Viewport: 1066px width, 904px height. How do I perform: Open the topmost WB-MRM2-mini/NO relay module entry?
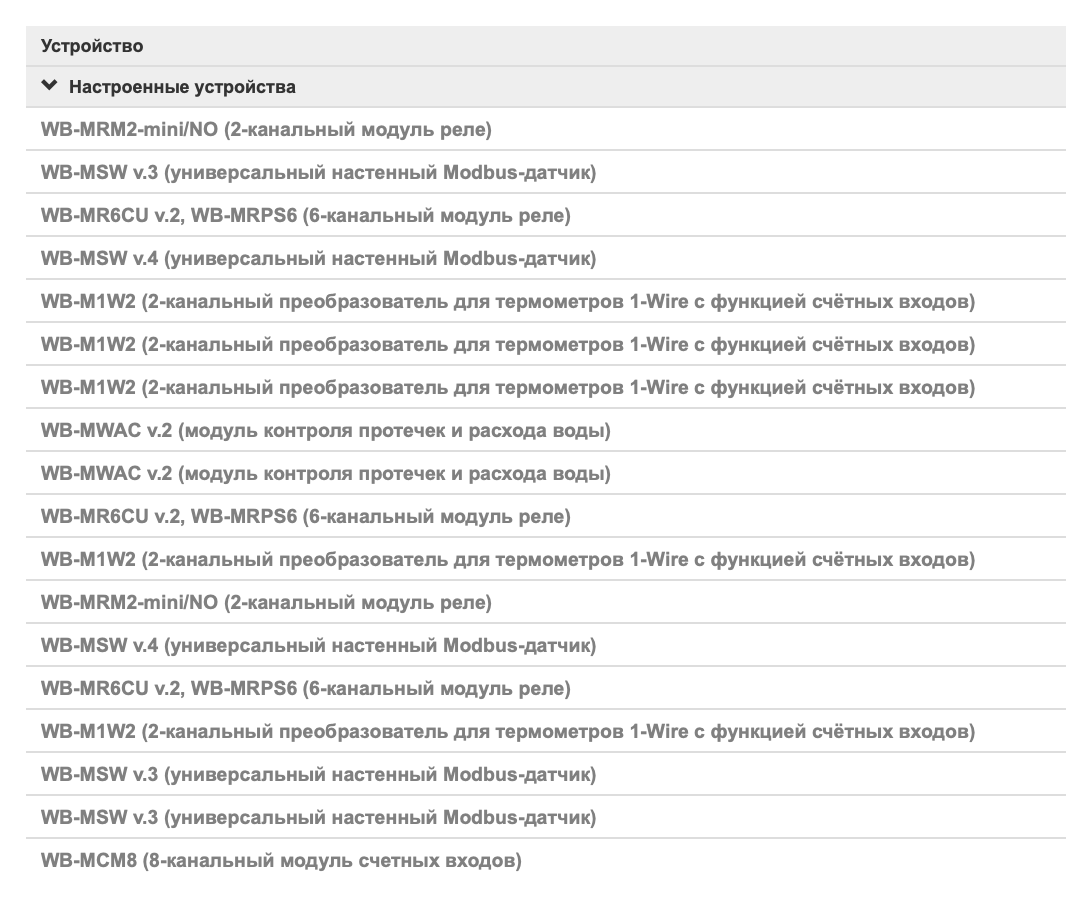click(x=546, y=129)
